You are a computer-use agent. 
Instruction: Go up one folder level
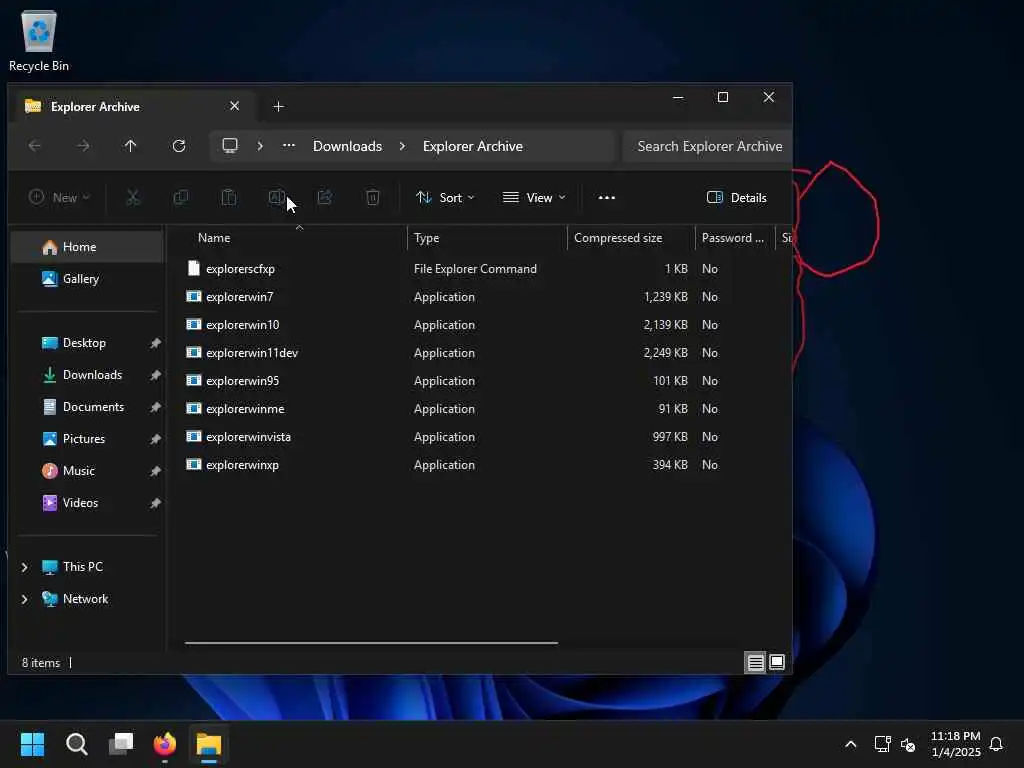(x=131, y=146)
